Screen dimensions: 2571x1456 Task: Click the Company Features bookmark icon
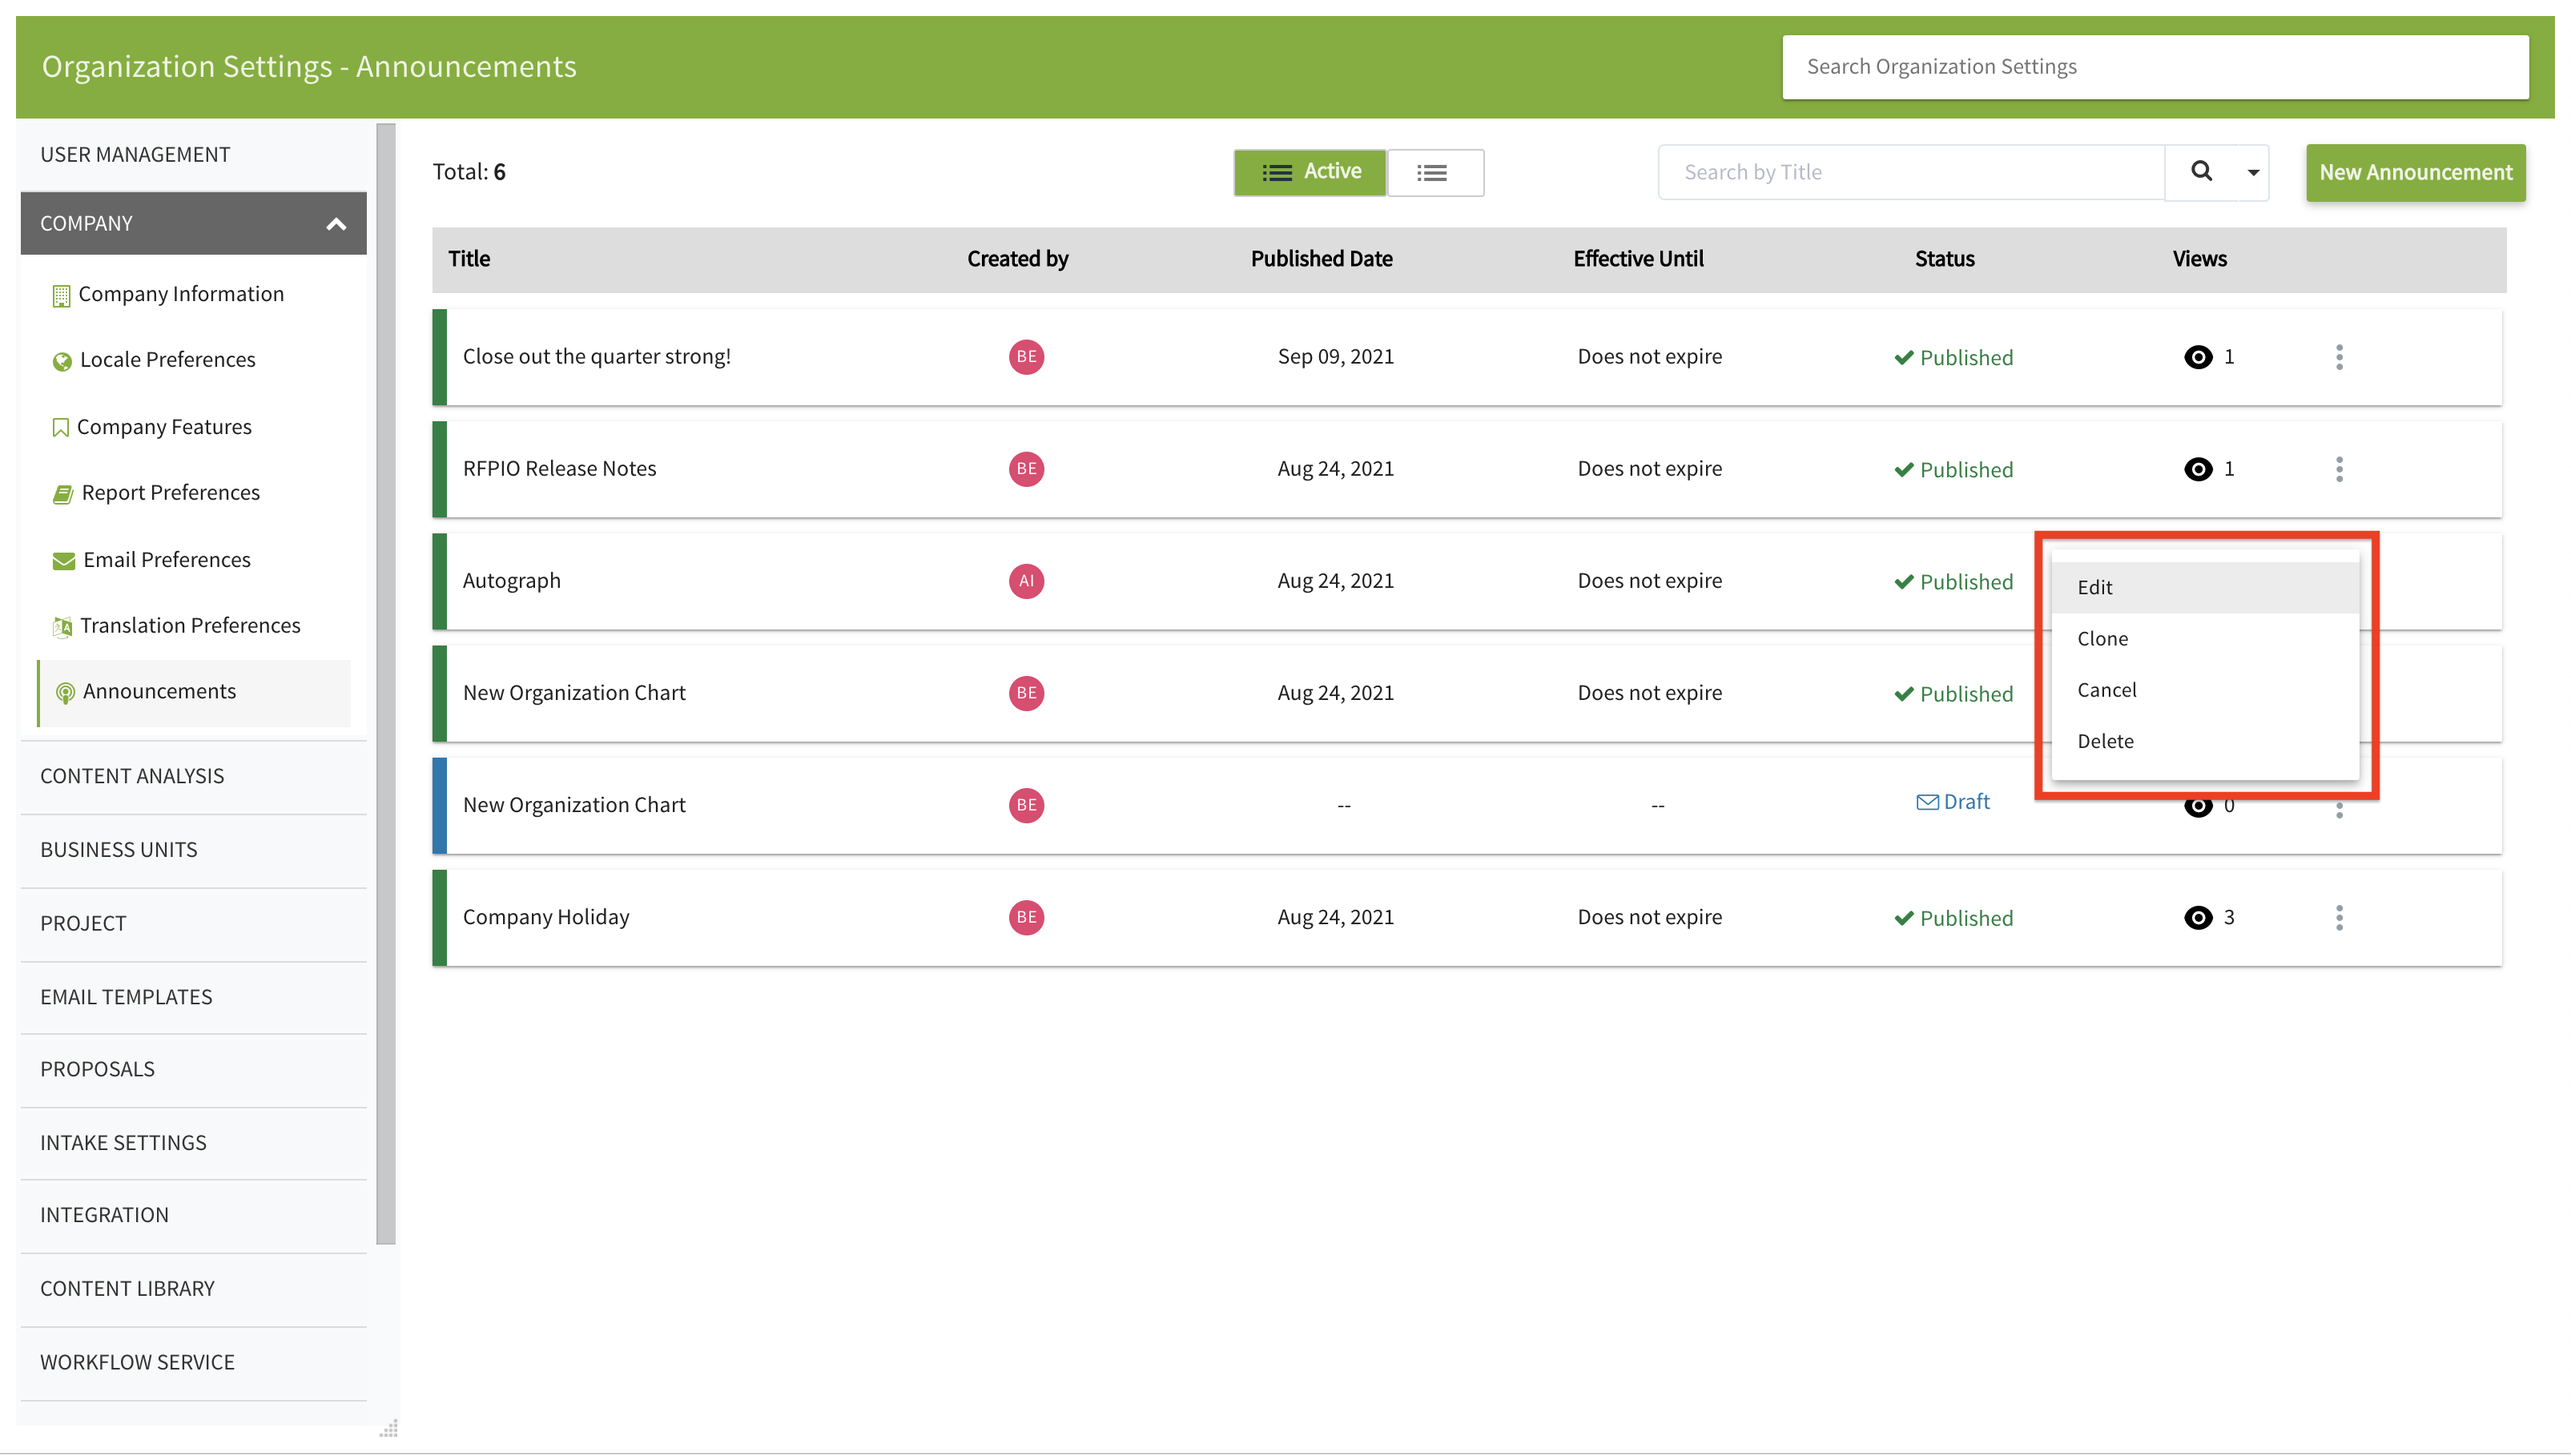pos(60,428)
